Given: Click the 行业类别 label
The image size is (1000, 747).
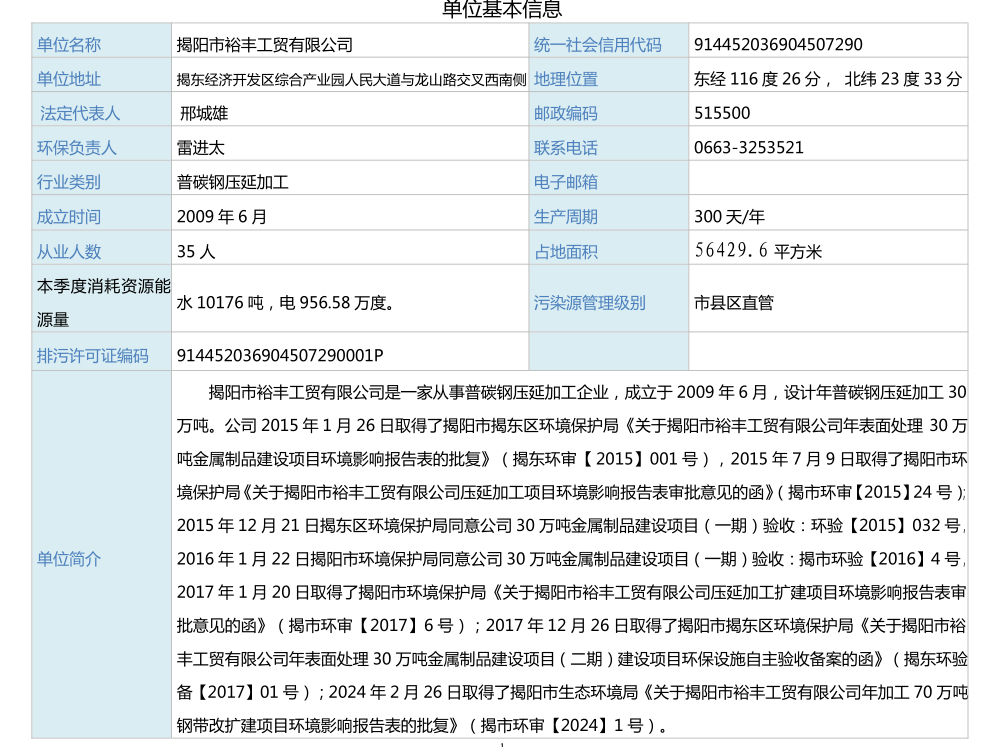Looking at the screenshot, I should [69, 182].
